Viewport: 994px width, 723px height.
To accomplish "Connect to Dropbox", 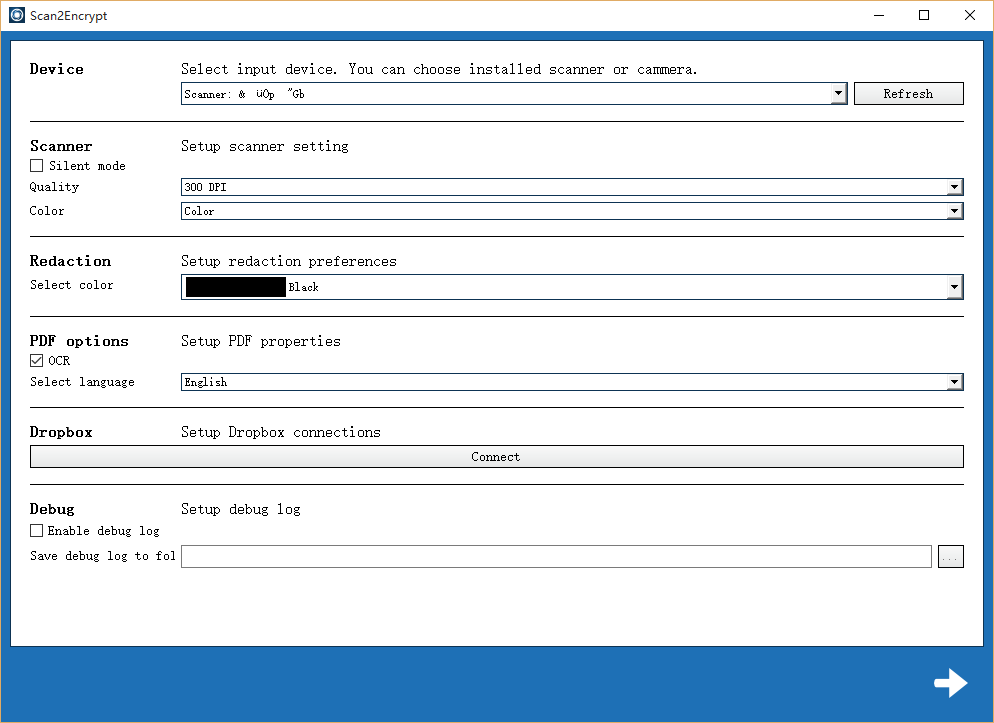I will [x=497, y=456].
